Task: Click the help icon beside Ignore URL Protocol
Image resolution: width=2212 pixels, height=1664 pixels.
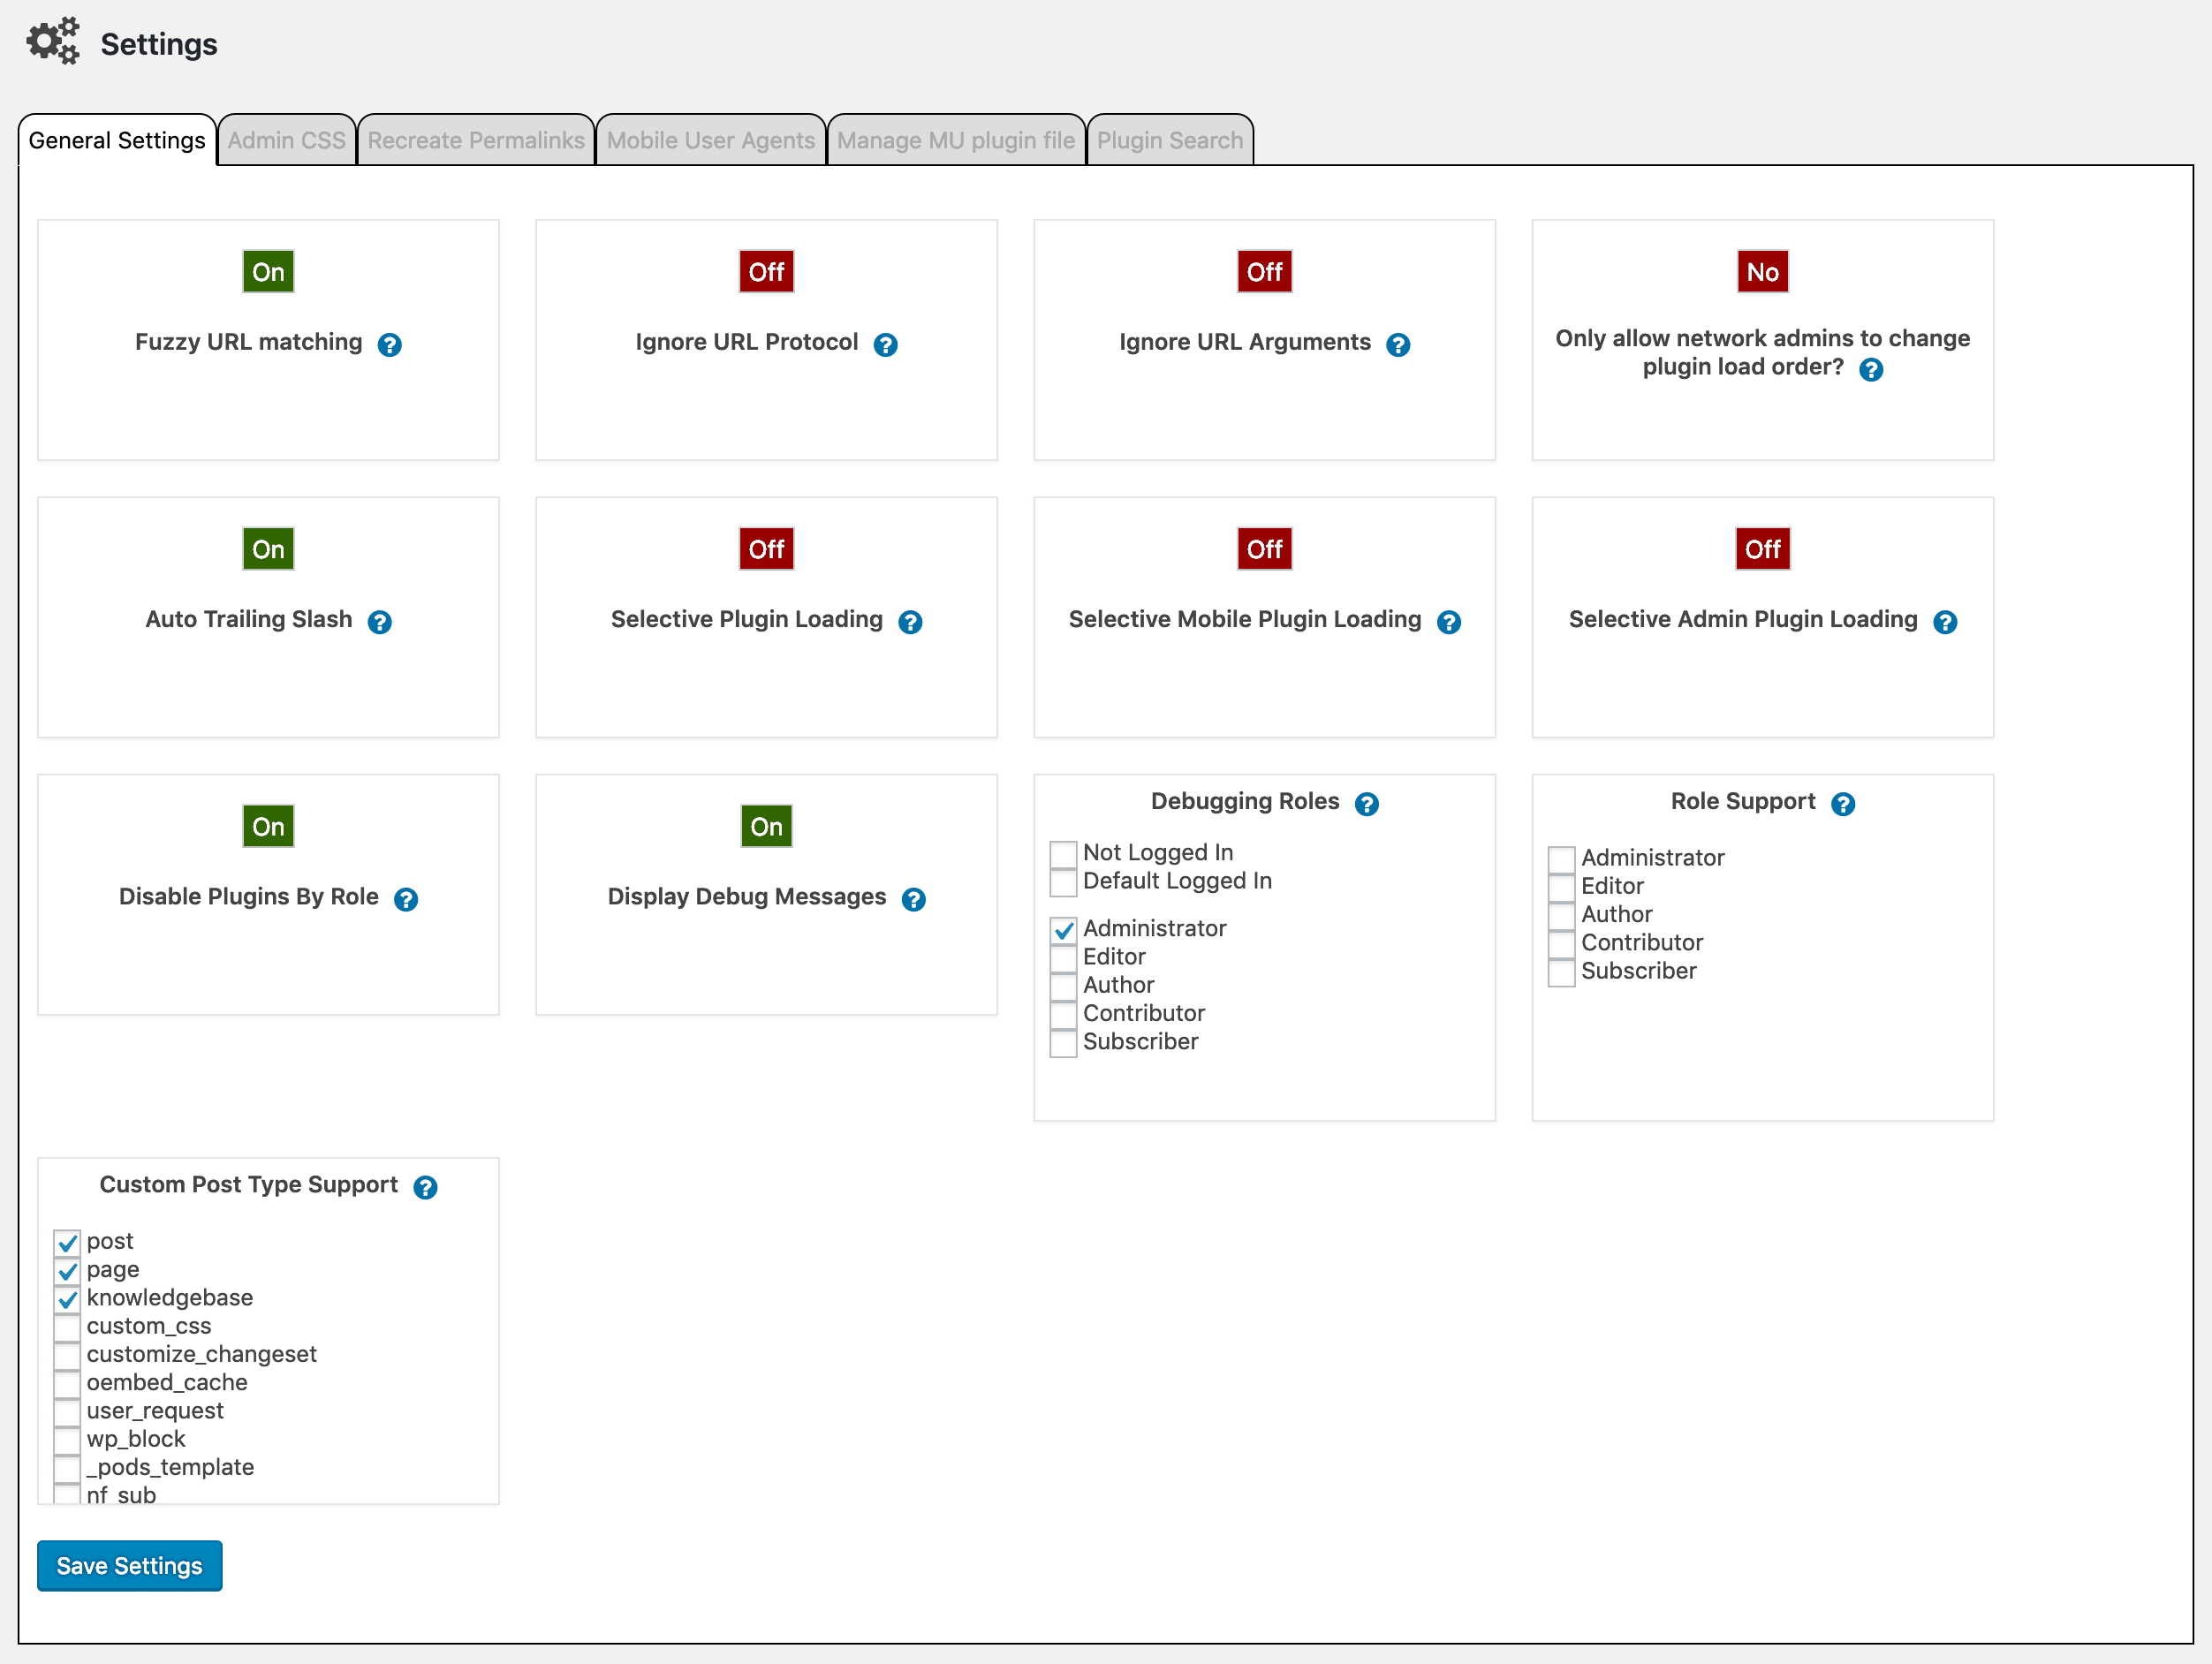Action: pyautogui.click(x=886, y=345)
